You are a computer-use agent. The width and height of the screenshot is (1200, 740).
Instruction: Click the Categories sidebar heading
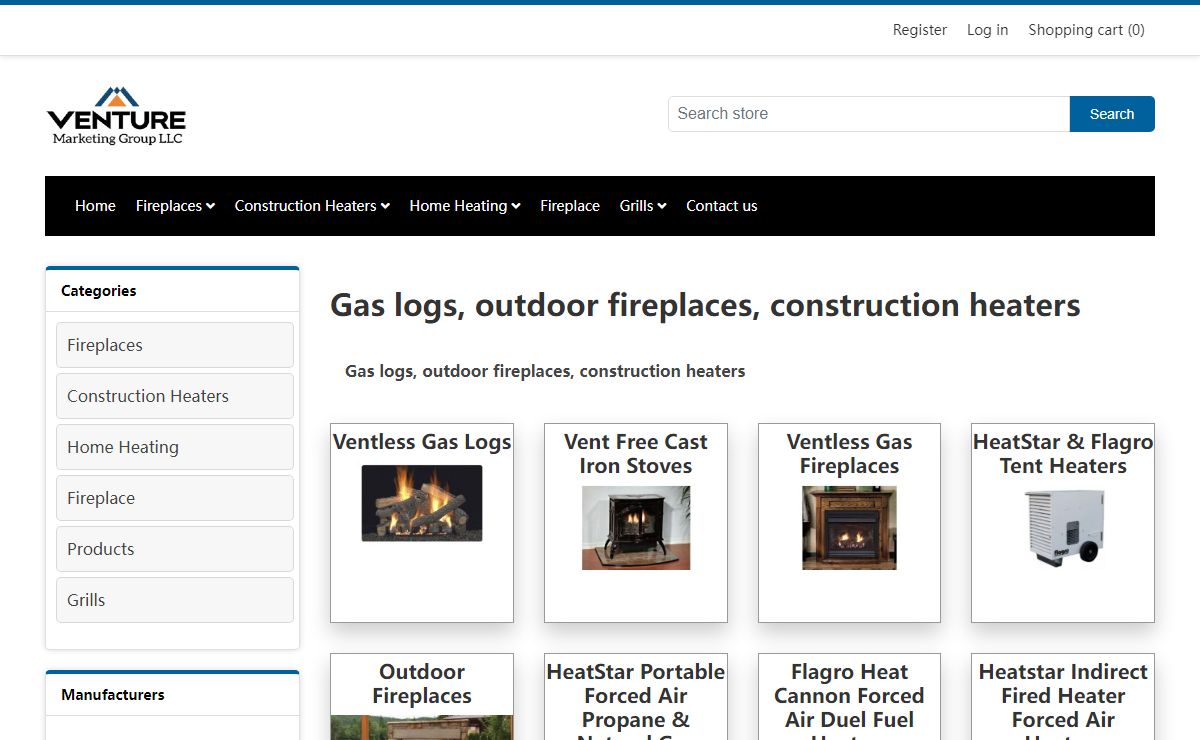click(99, 291)
